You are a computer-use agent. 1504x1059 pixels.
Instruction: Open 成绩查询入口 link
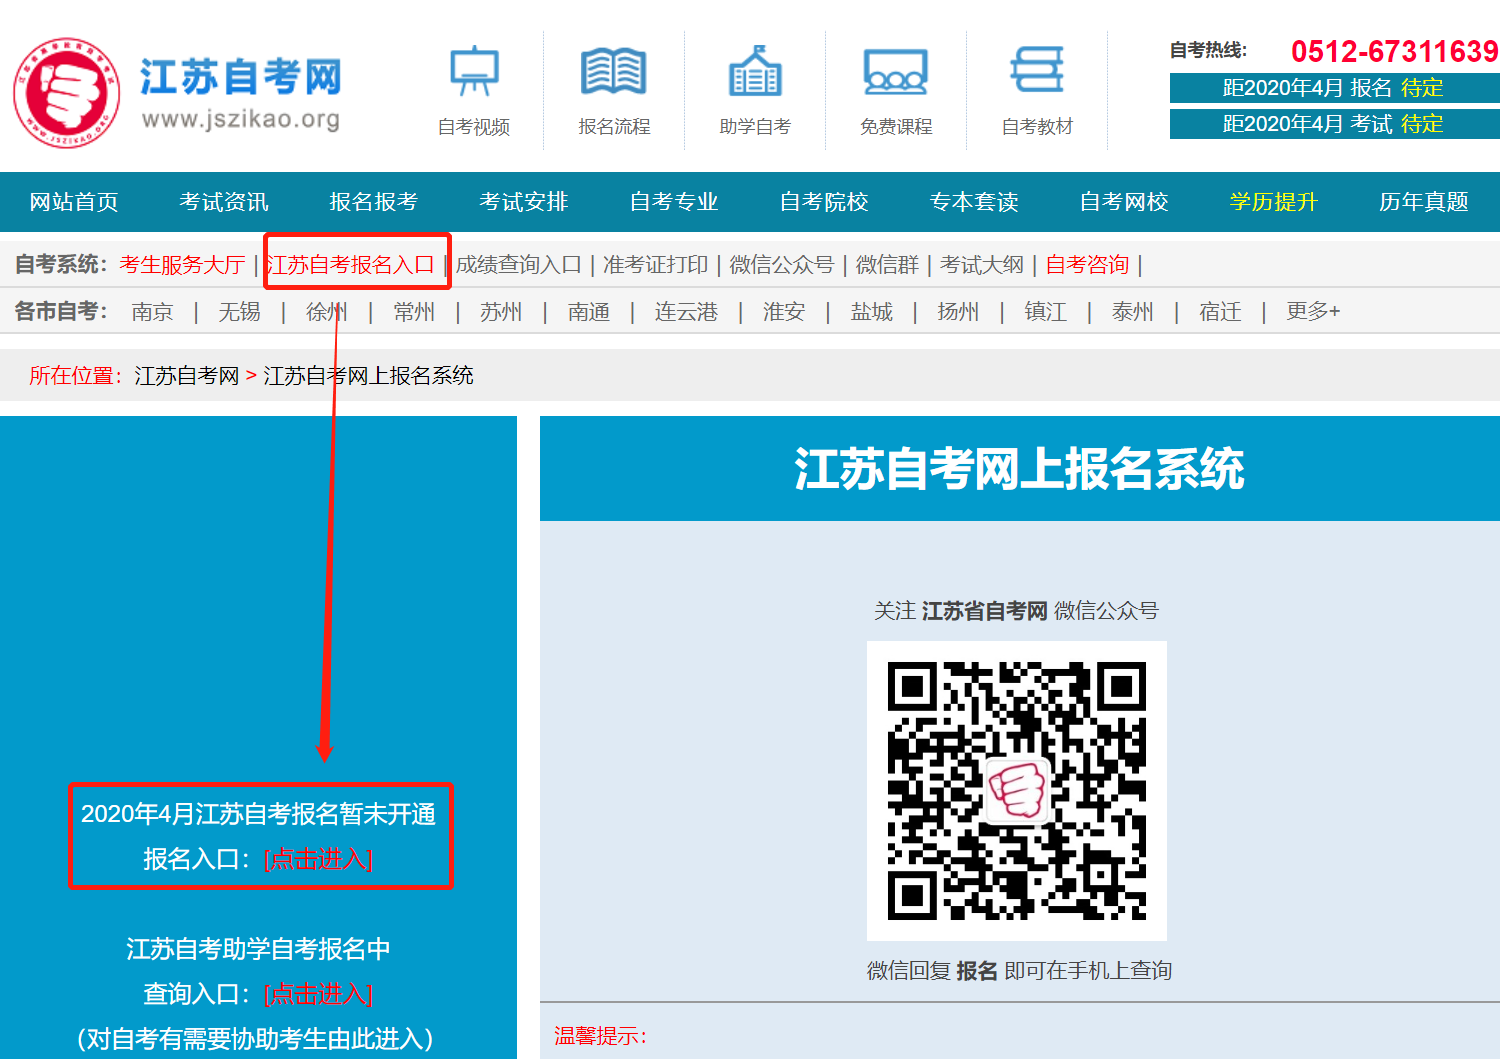[519, 265]
